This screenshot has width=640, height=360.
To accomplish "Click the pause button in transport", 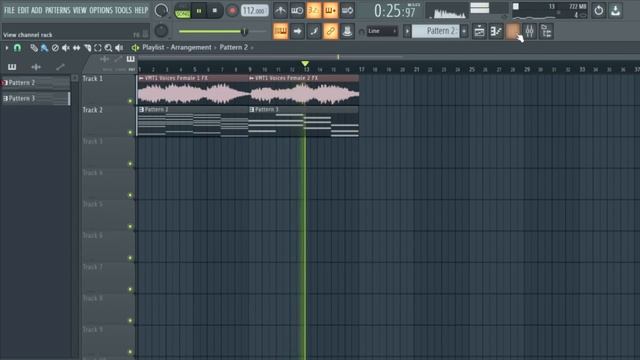I will (199, 11).
